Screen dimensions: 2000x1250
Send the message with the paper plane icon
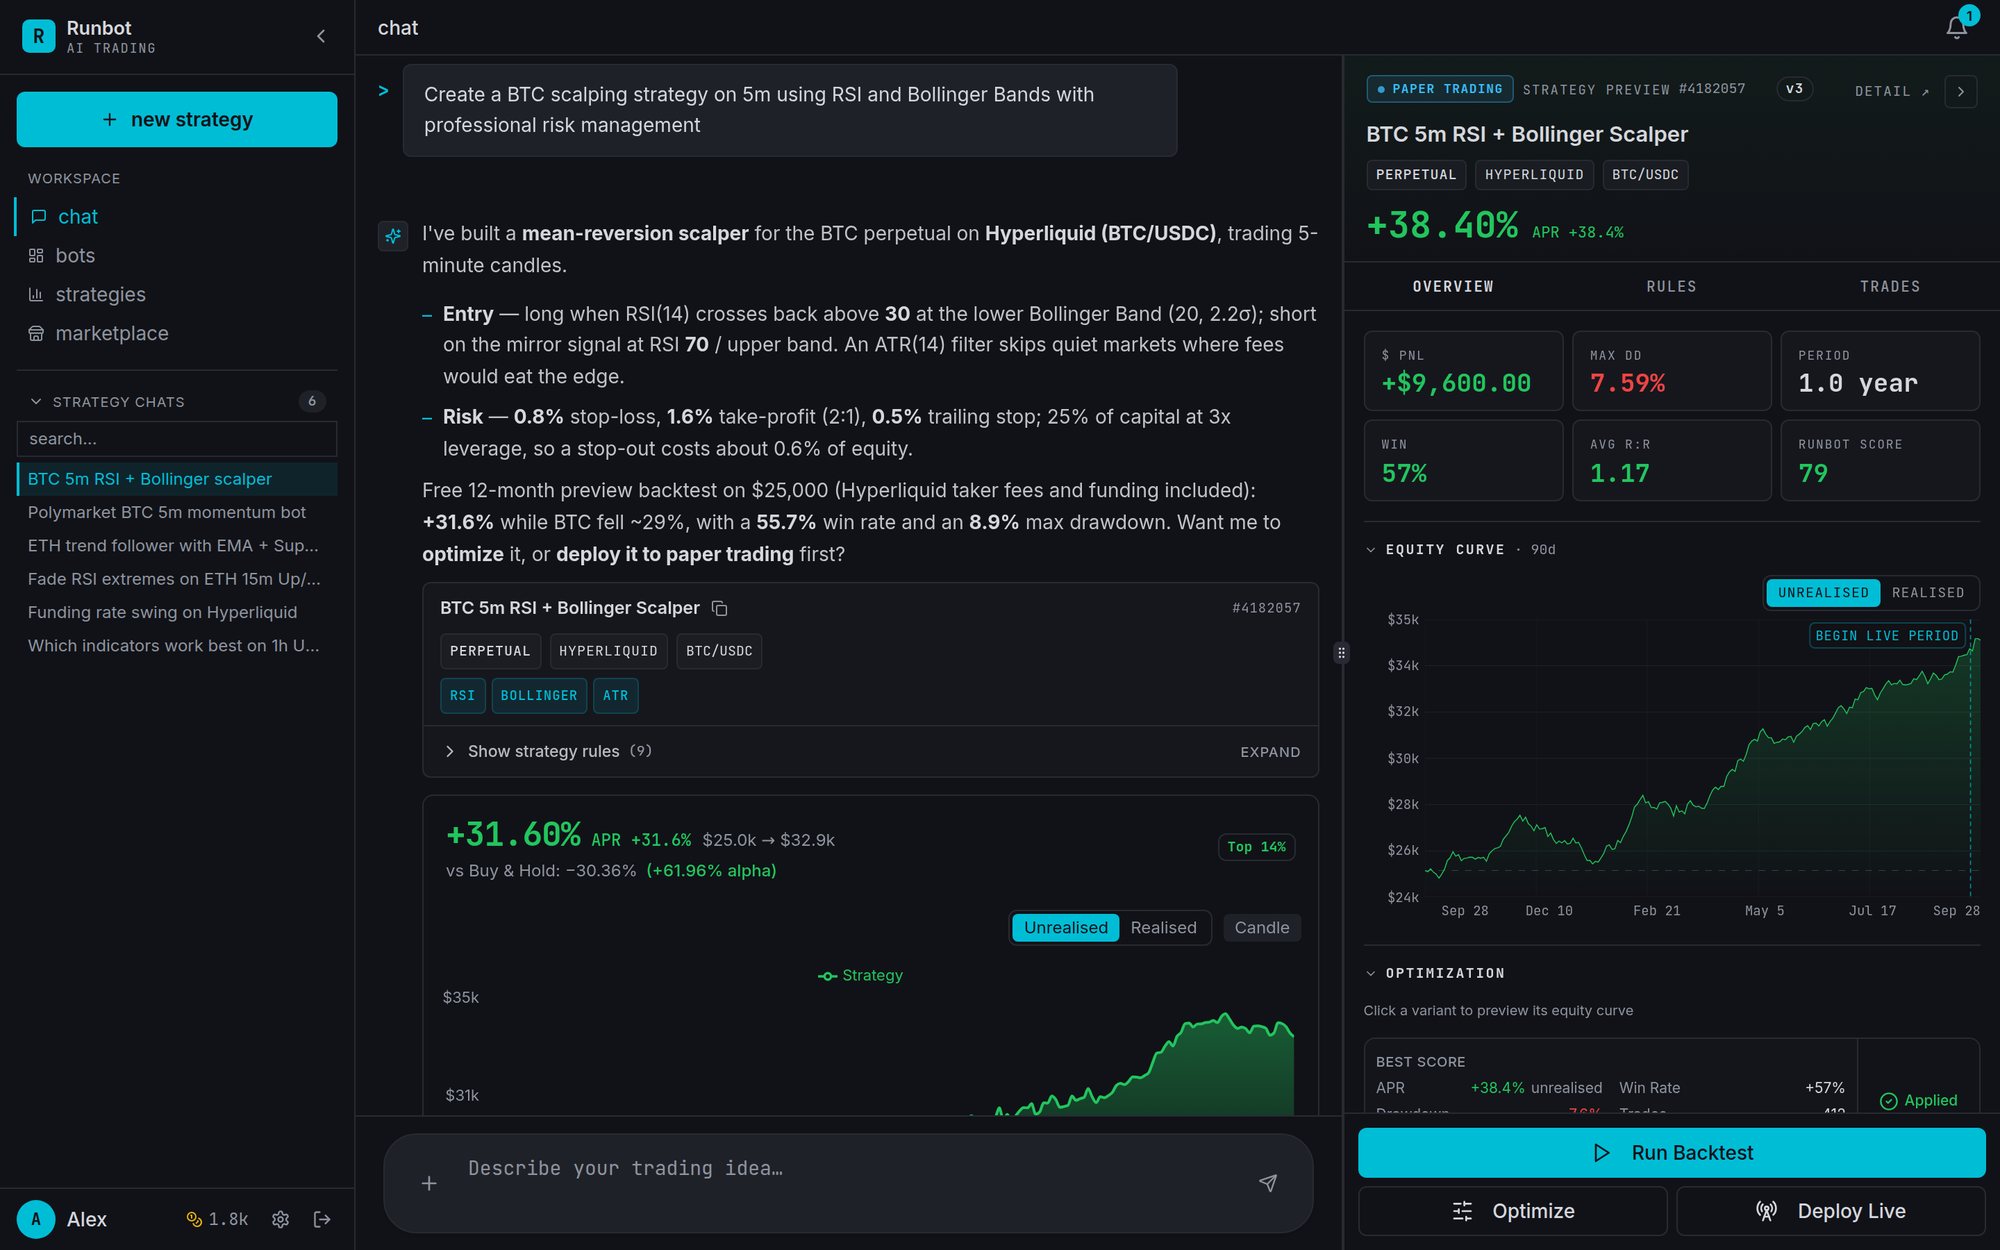(1268, 1183)
